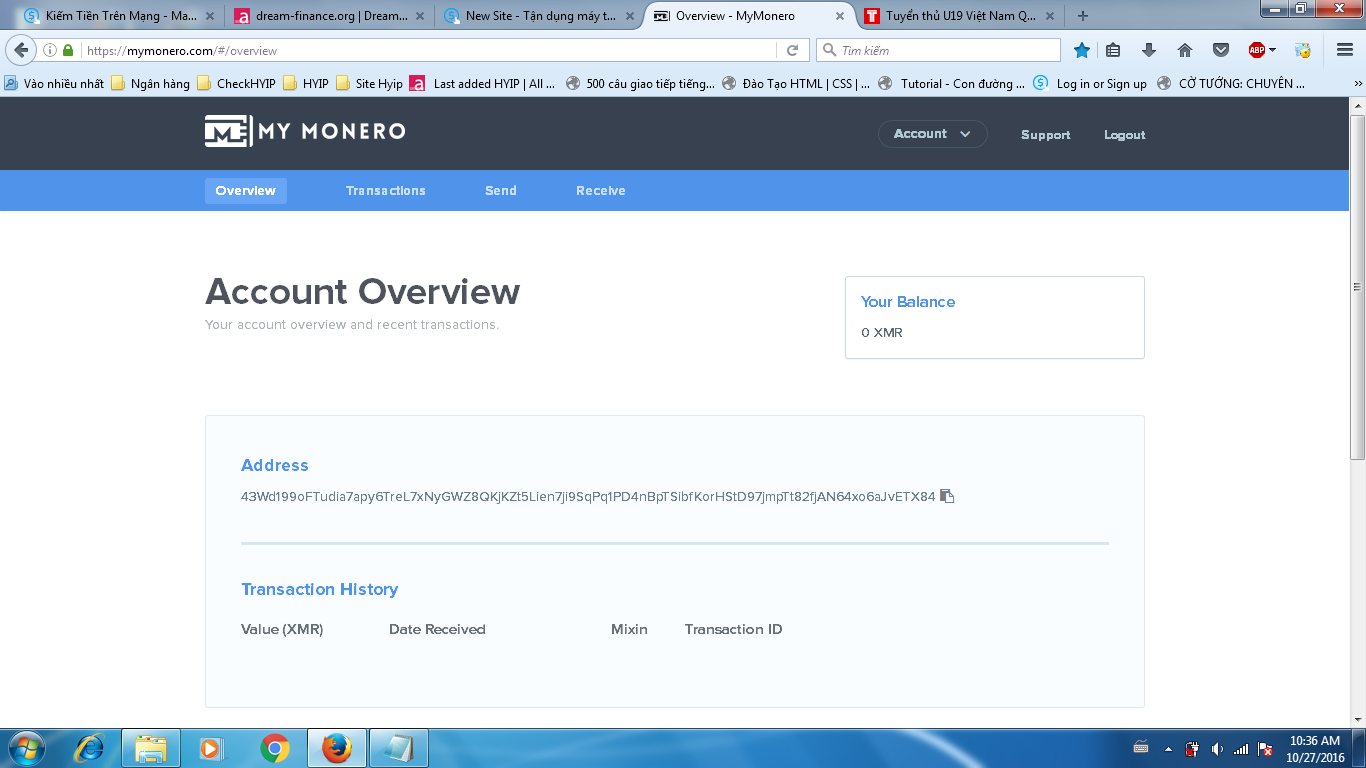Image resolution: width=1366 pixels, height=768 pixels.
Task: Open the Firefox downloads arrow
Action: click(1149, 50)
